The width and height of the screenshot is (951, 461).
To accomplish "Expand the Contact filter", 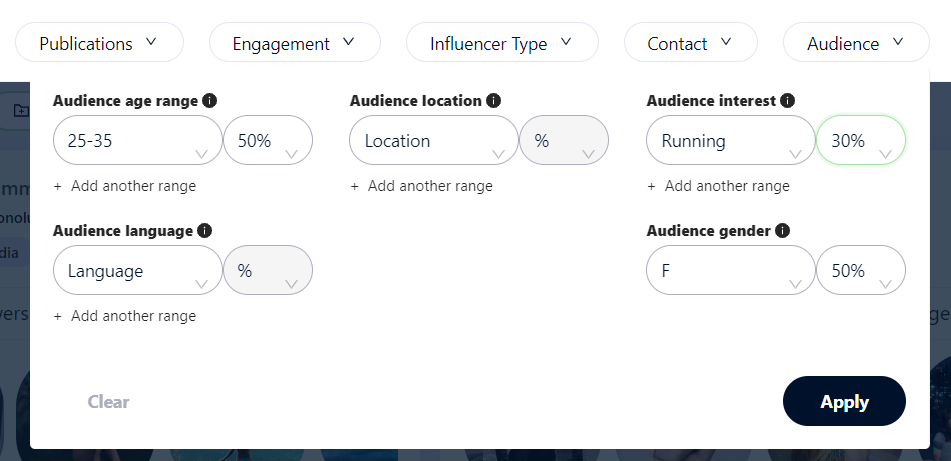I will pyautogui.click(x=690, y=43).
